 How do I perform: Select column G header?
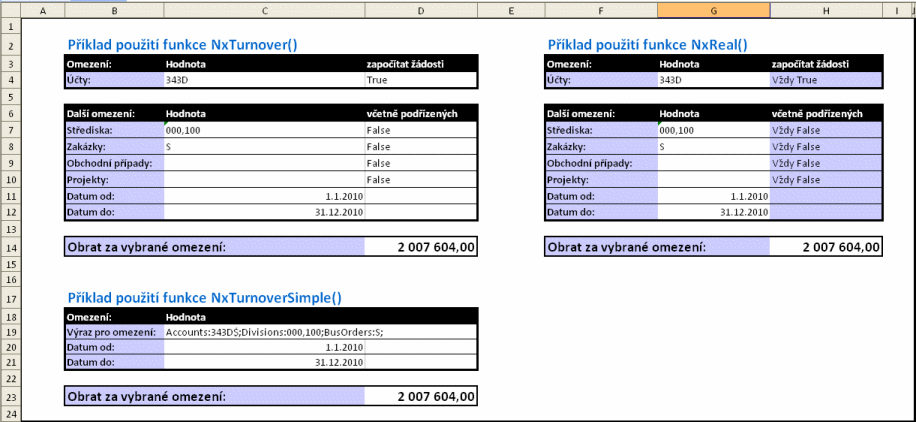pos(713,9)
